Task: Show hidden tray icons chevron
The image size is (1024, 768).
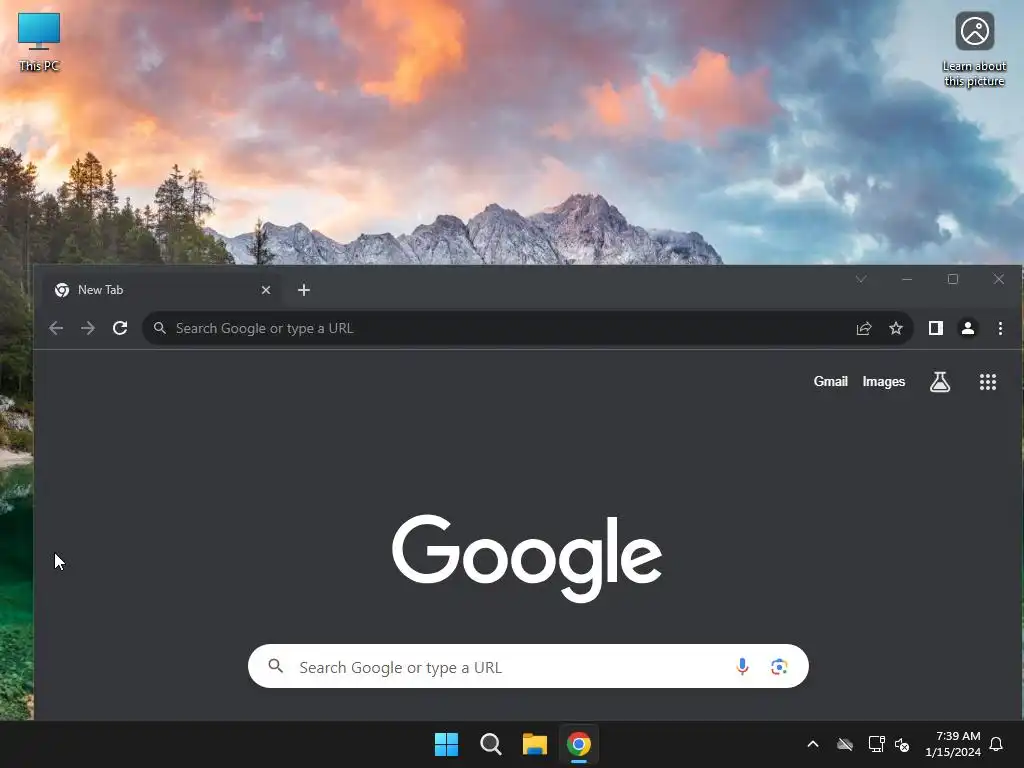Action: coord(813,744)
